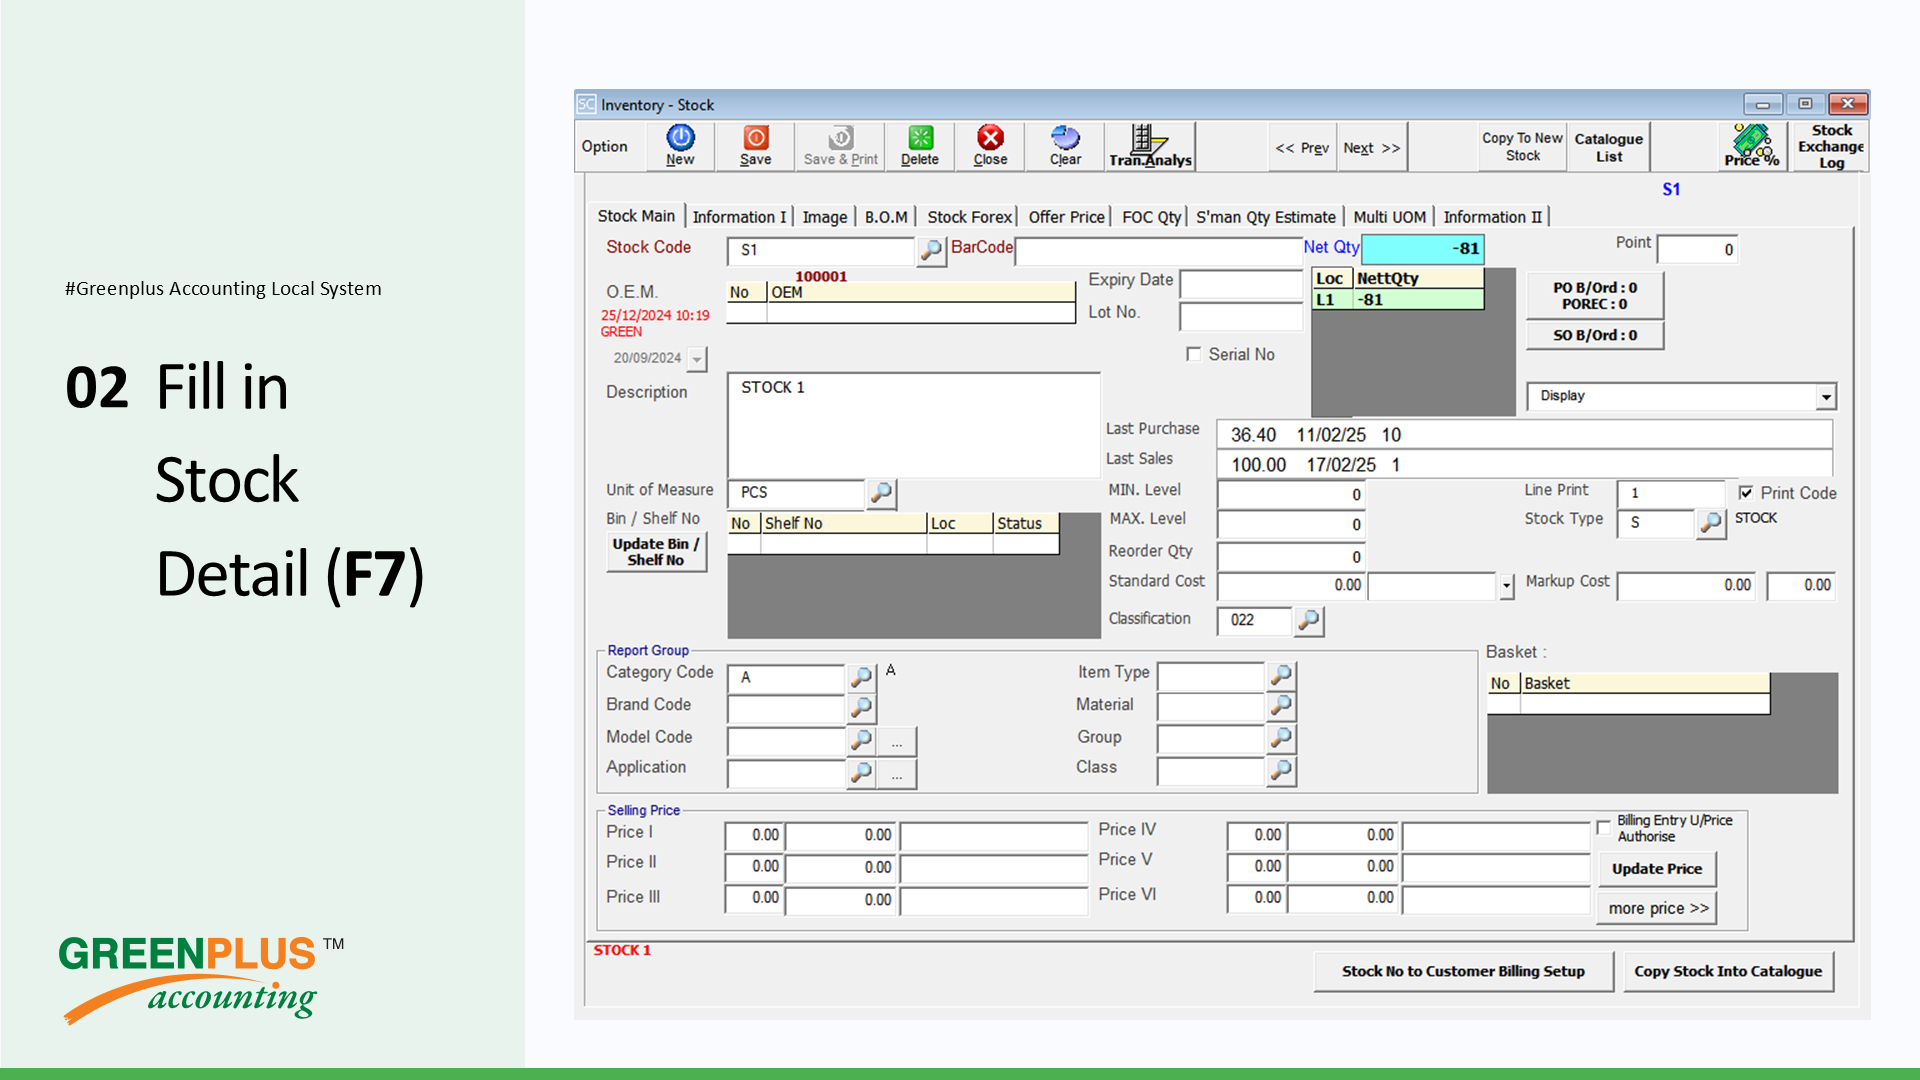Click the Delete toolbar icon
The image size is (1920, 1080).
point(920,146)
